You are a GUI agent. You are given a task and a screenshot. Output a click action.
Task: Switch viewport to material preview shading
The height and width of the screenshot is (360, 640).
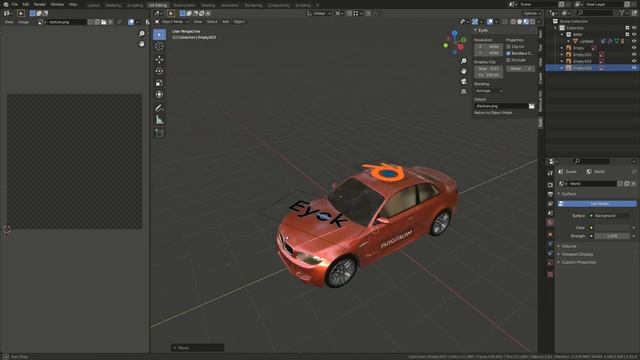[526, 22]
